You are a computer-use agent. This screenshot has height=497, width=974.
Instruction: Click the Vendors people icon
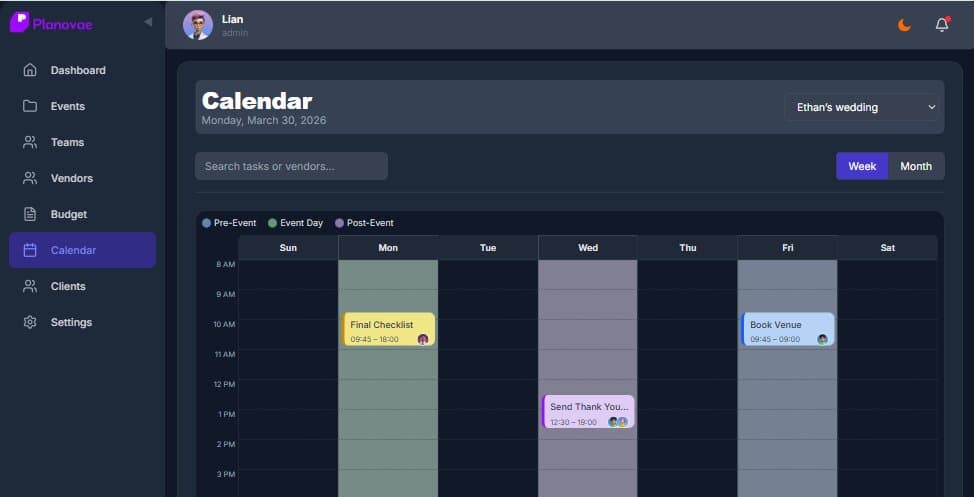pyautogui.click(x=30, y=178)
